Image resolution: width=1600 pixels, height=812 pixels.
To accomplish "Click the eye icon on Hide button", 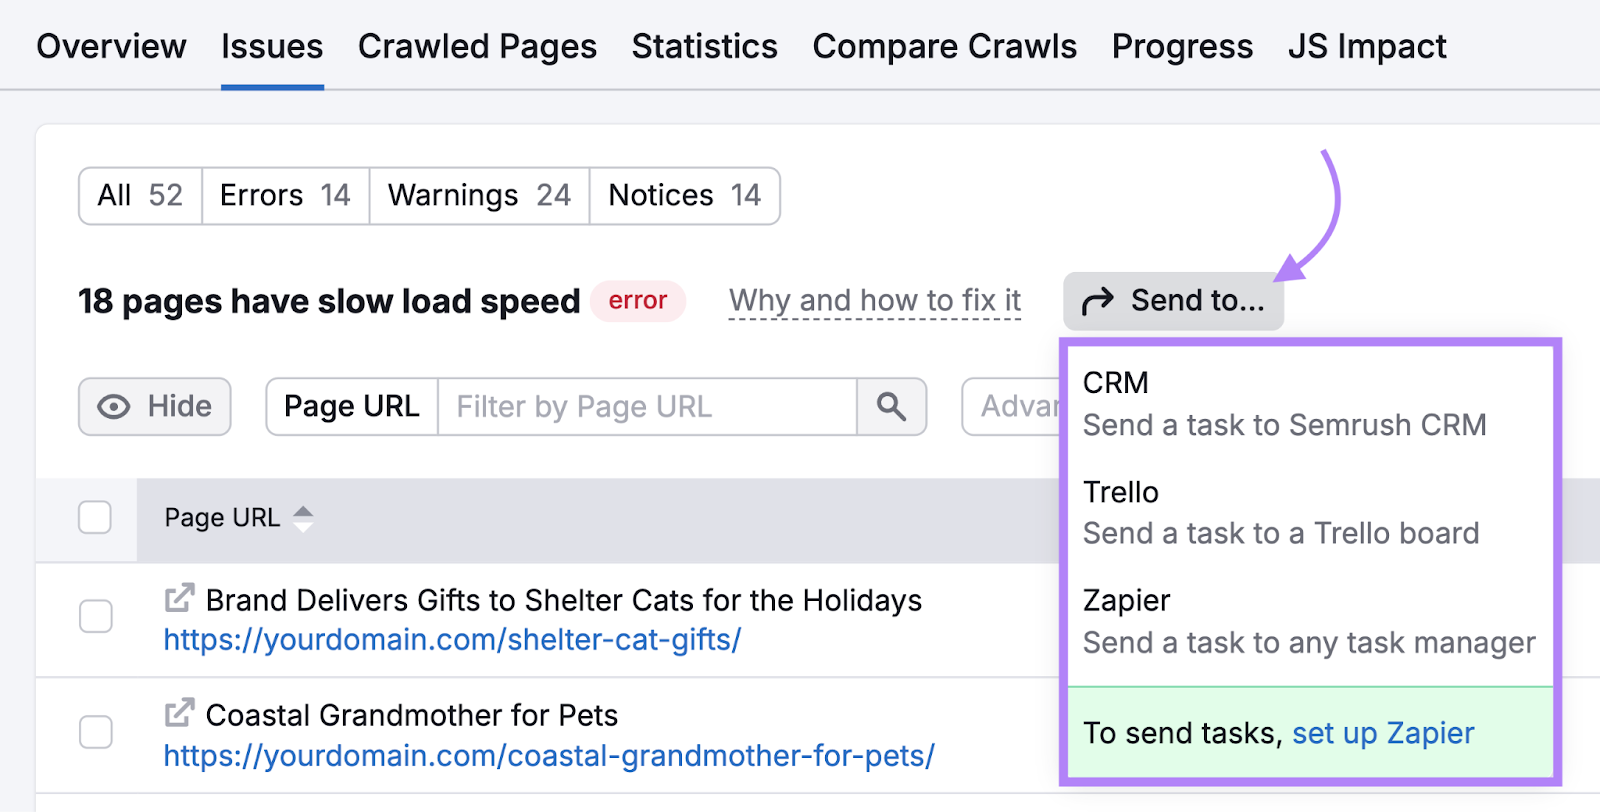I will click(x=114, y=406).
